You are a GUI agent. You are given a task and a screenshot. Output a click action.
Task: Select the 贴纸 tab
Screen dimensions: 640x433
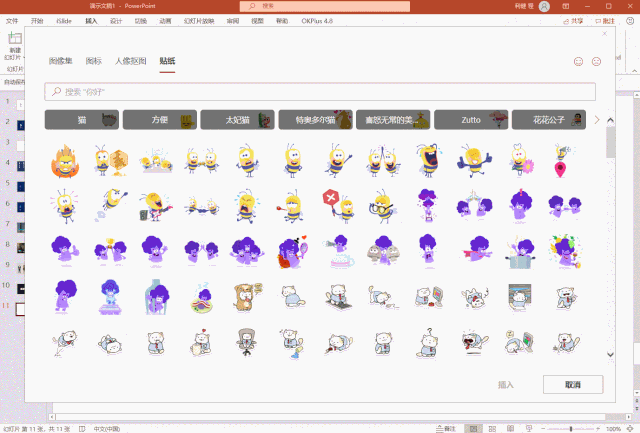167,61
